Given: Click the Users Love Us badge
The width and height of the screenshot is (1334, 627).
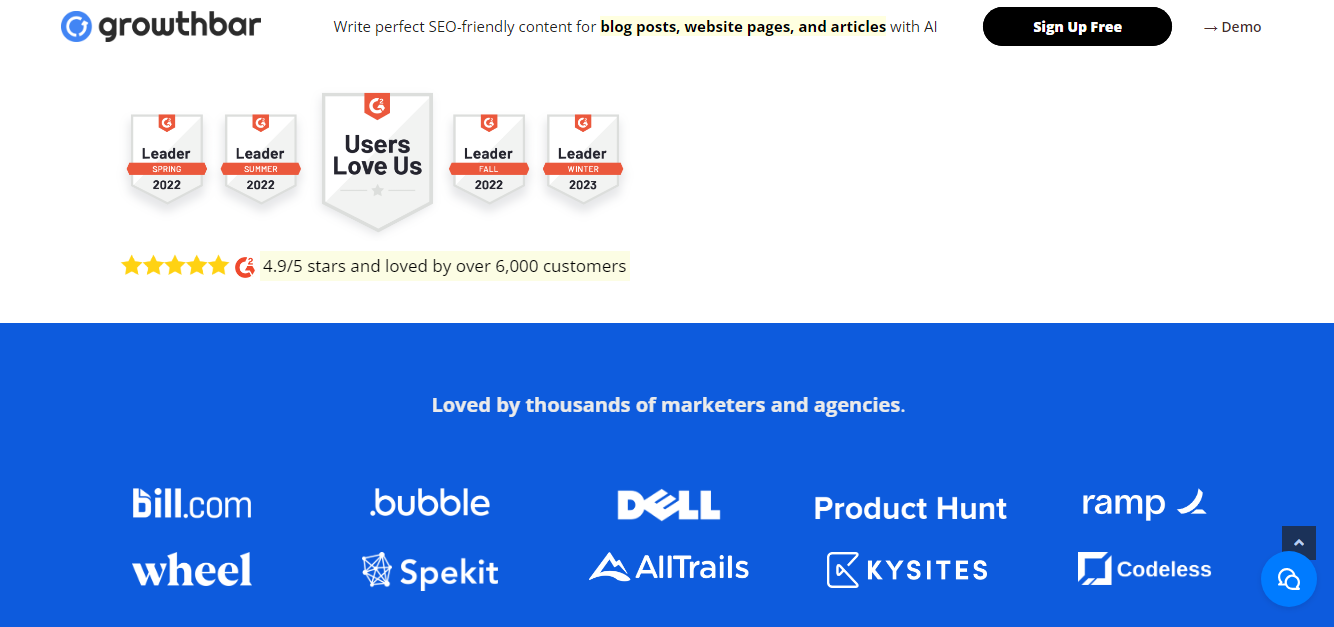Looking at the screenshot, I should tap(377, 160).
